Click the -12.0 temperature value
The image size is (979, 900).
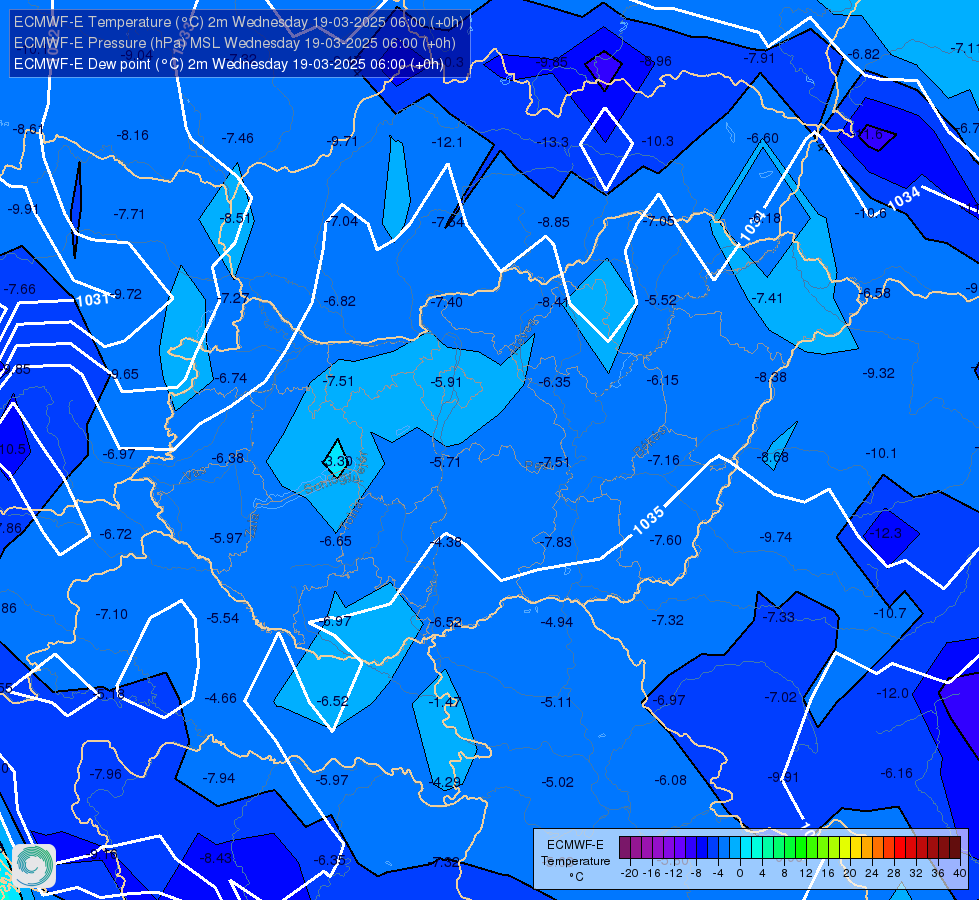pos(892,693)
